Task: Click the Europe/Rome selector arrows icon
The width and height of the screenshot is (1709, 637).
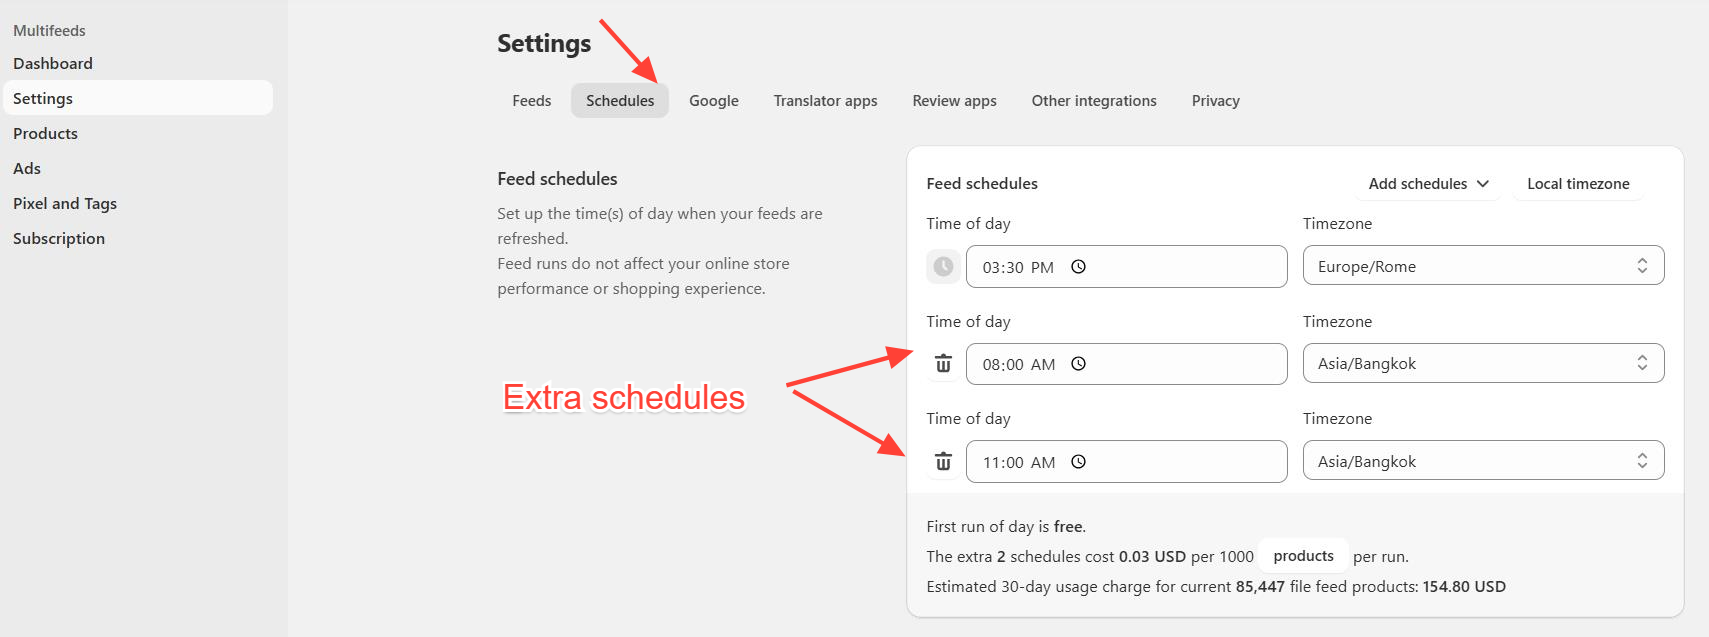Action: pyautogui.click(x=1642, y=266)
